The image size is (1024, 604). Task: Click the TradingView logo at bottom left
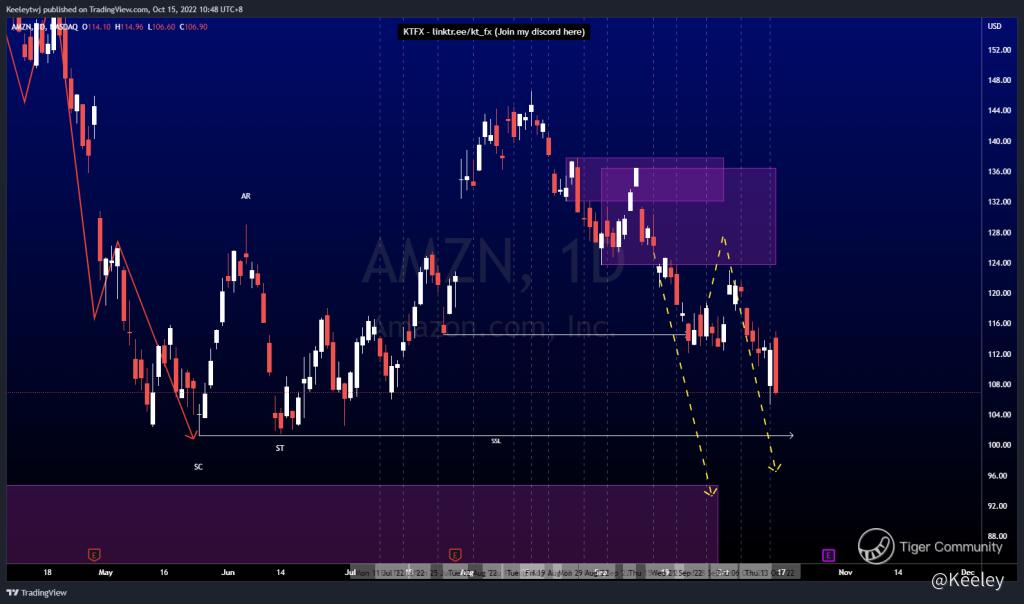click(37, 593)
